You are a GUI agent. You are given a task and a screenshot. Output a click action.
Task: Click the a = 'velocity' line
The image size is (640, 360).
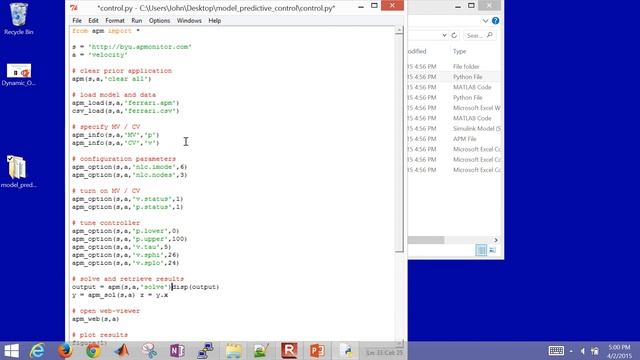click(x=100, y=55)
